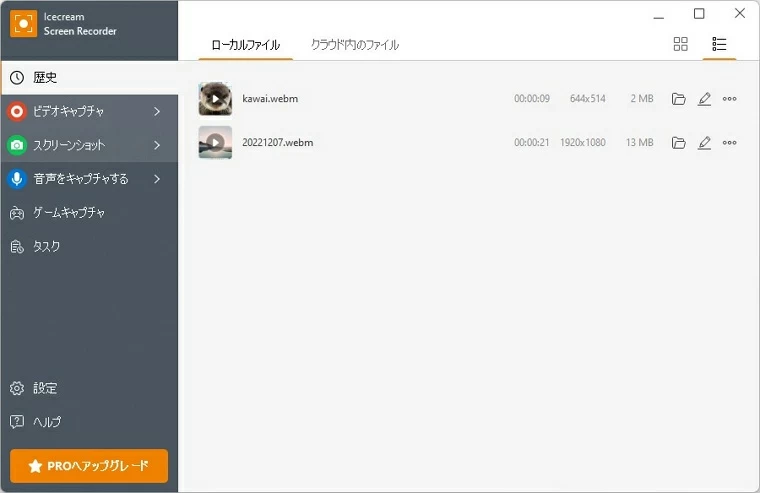
Task: Click edit pencil icon for kawai.webm
Action: coord(704,99)
